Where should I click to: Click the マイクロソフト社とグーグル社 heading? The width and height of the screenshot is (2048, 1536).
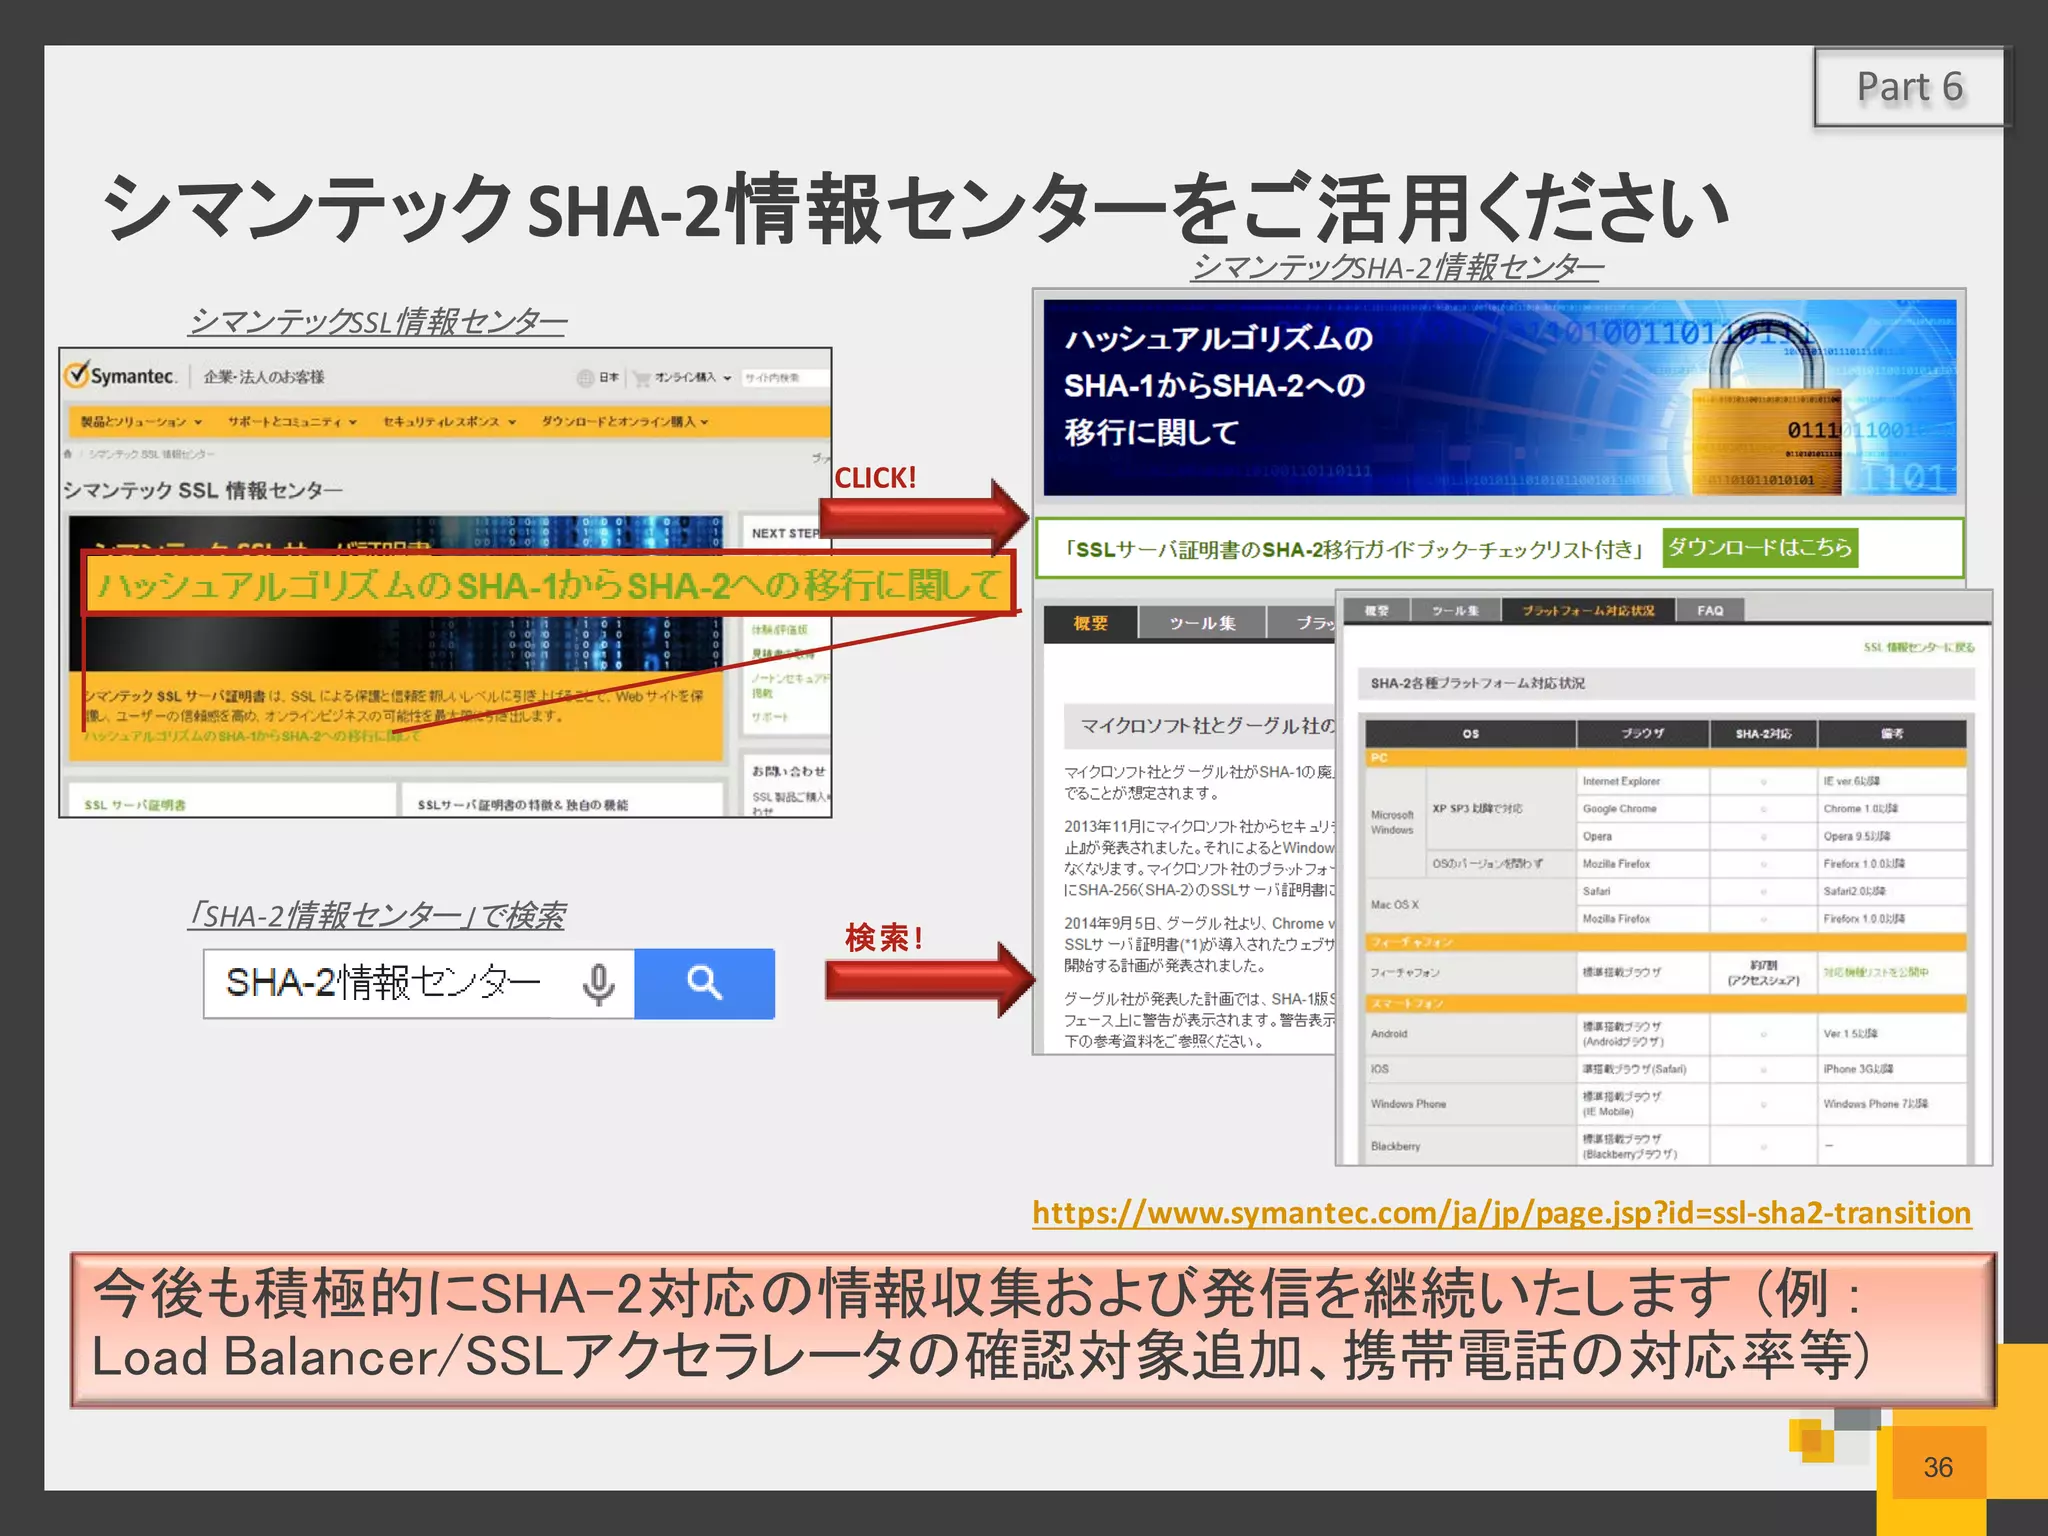tap(1207, 726)
